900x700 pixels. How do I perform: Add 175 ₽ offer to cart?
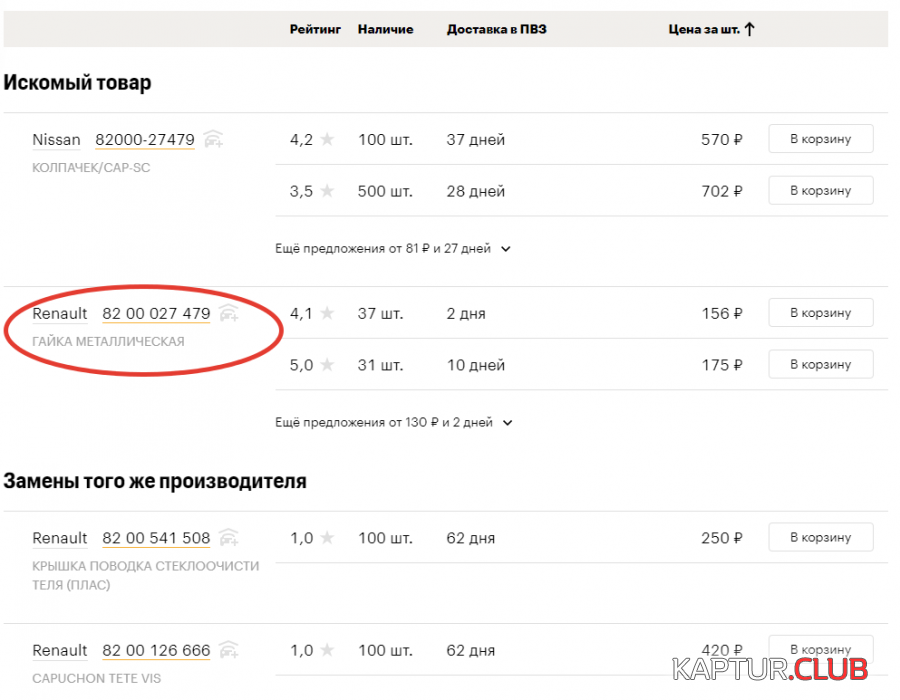click(x=821, y=364)
